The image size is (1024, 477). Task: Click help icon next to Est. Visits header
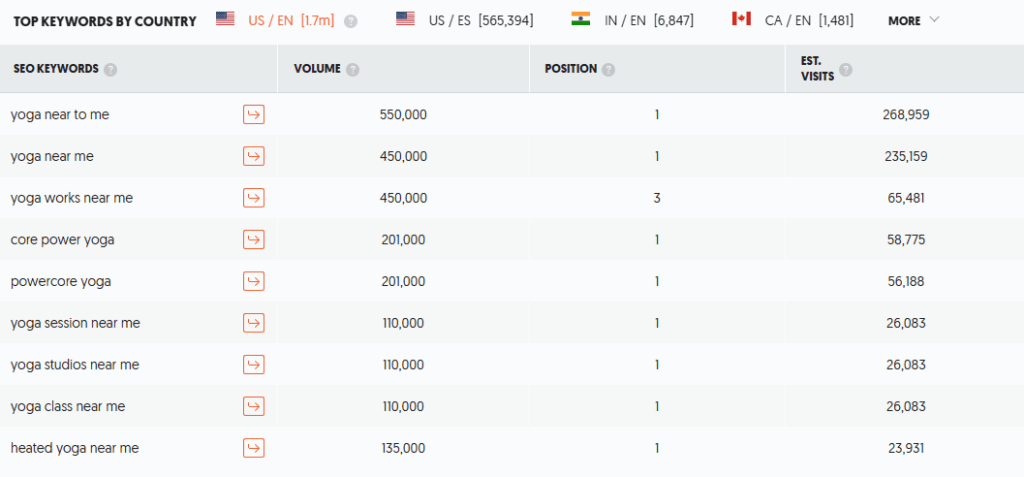click(846, 69)
